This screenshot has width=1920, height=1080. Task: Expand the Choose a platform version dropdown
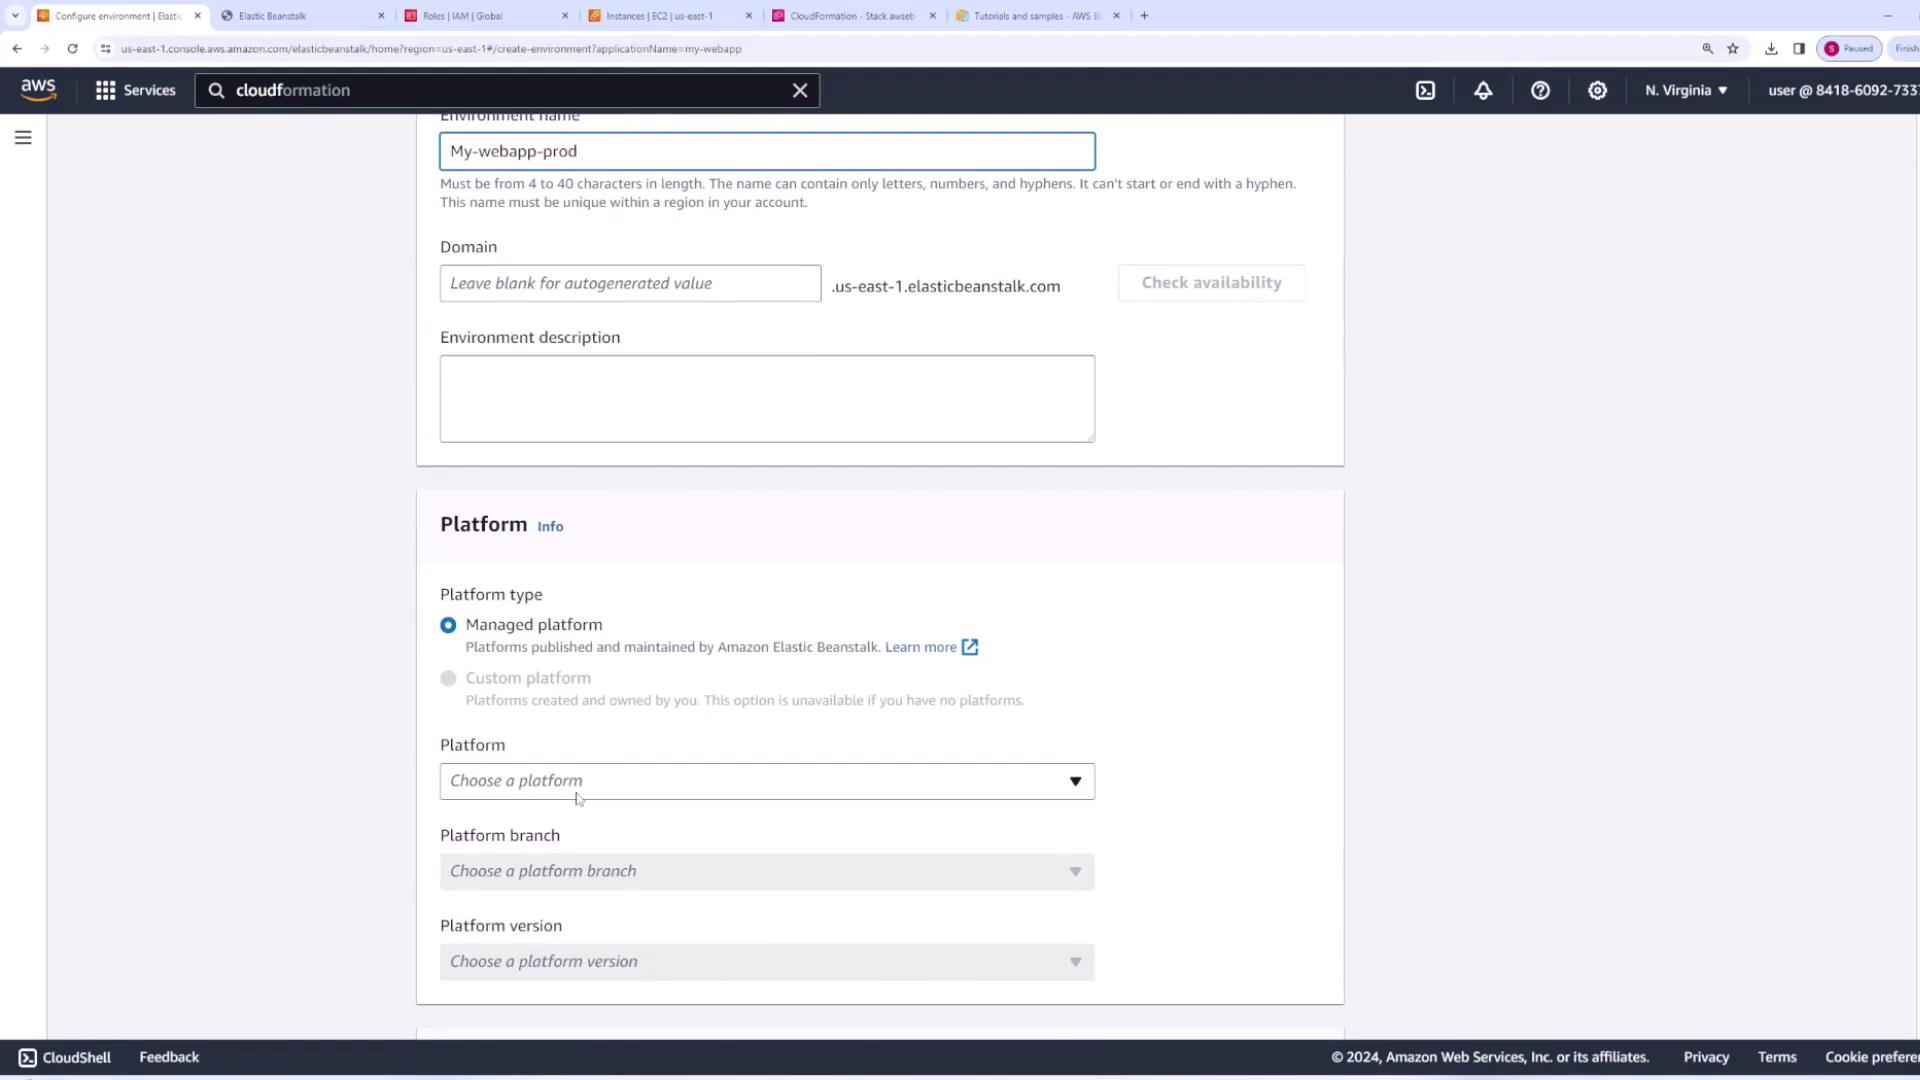(767, 962)
